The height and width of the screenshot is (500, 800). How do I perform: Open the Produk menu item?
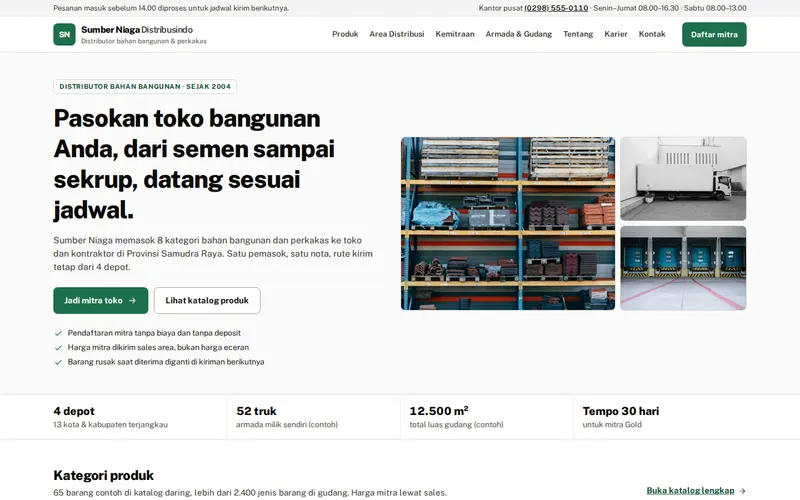pyautogui.click(x=345, y=34)
